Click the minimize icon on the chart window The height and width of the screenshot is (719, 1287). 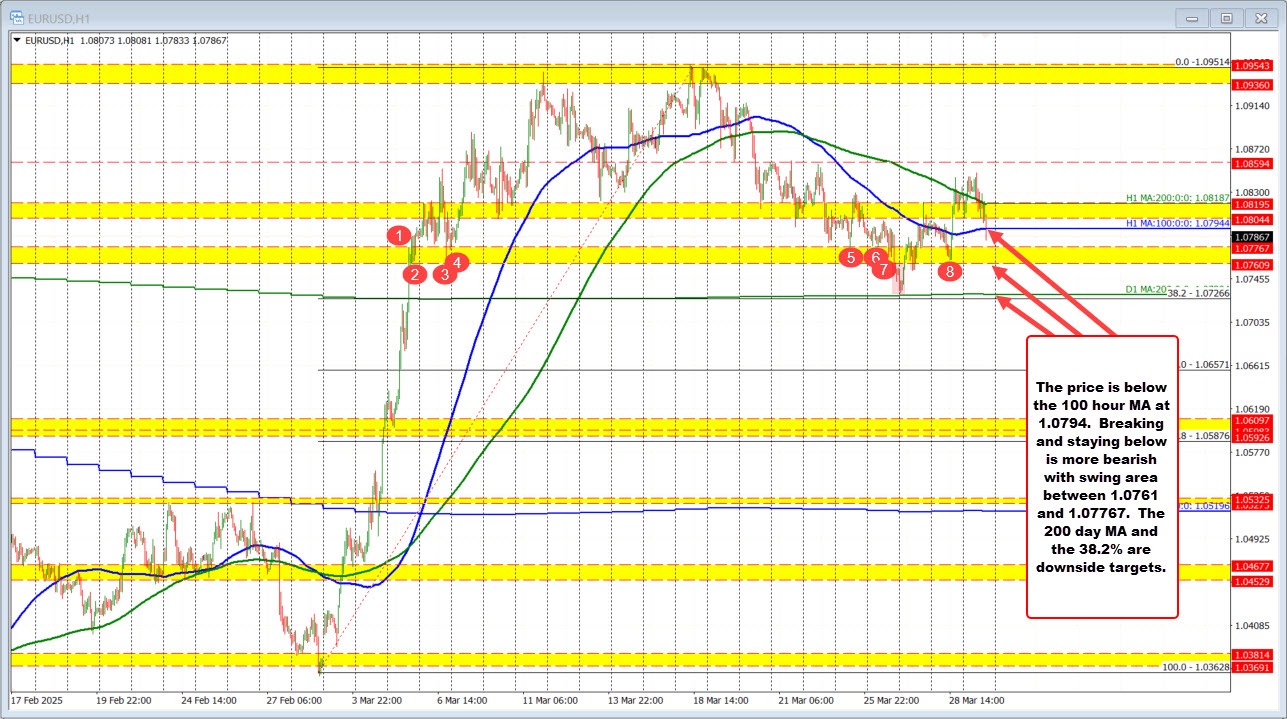1191,18
